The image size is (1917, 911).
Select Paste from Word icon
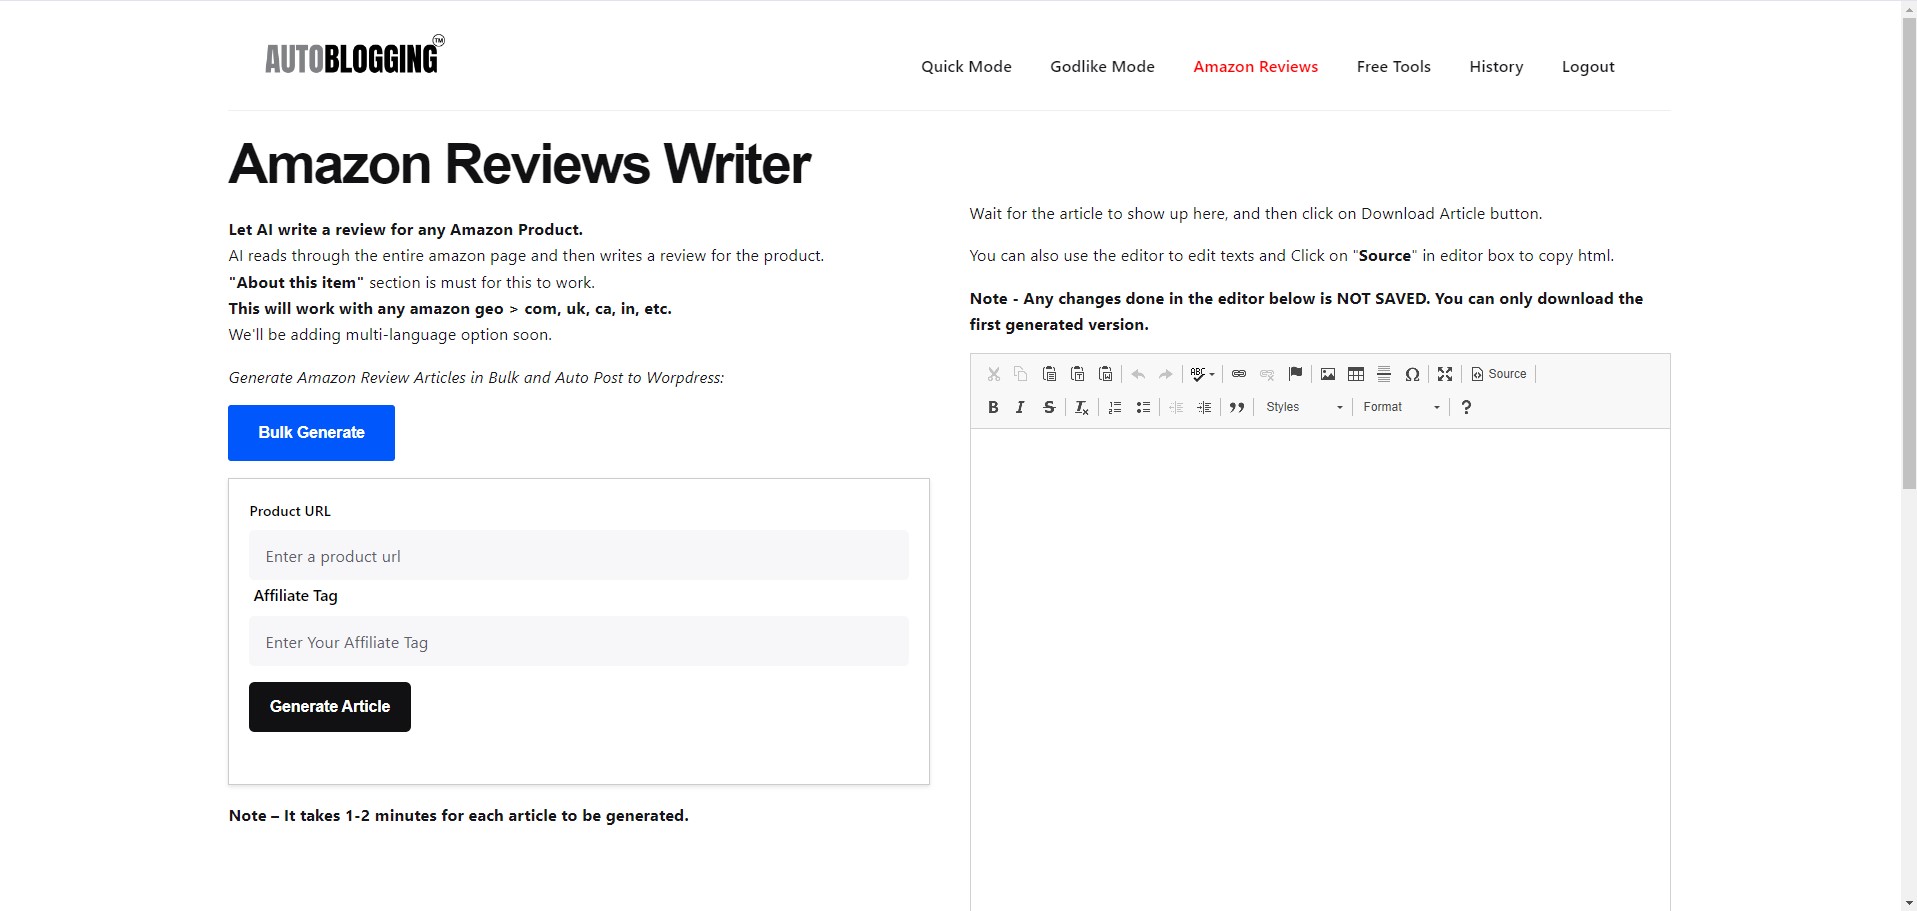[x=1105, y=374]
